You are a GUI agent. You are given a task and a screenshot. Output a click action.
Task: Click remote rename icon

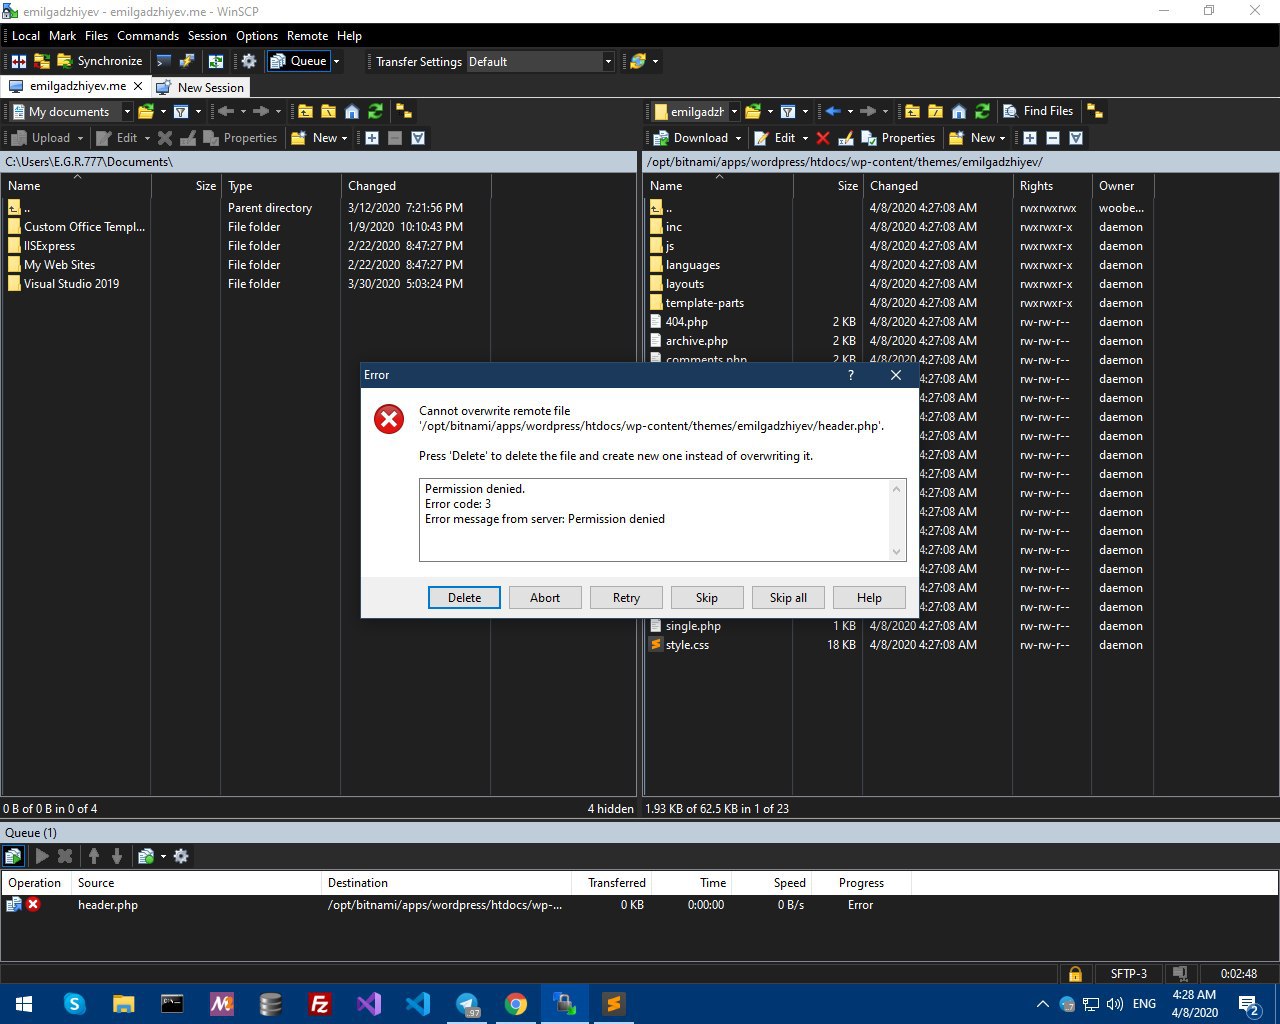point(846,138)
